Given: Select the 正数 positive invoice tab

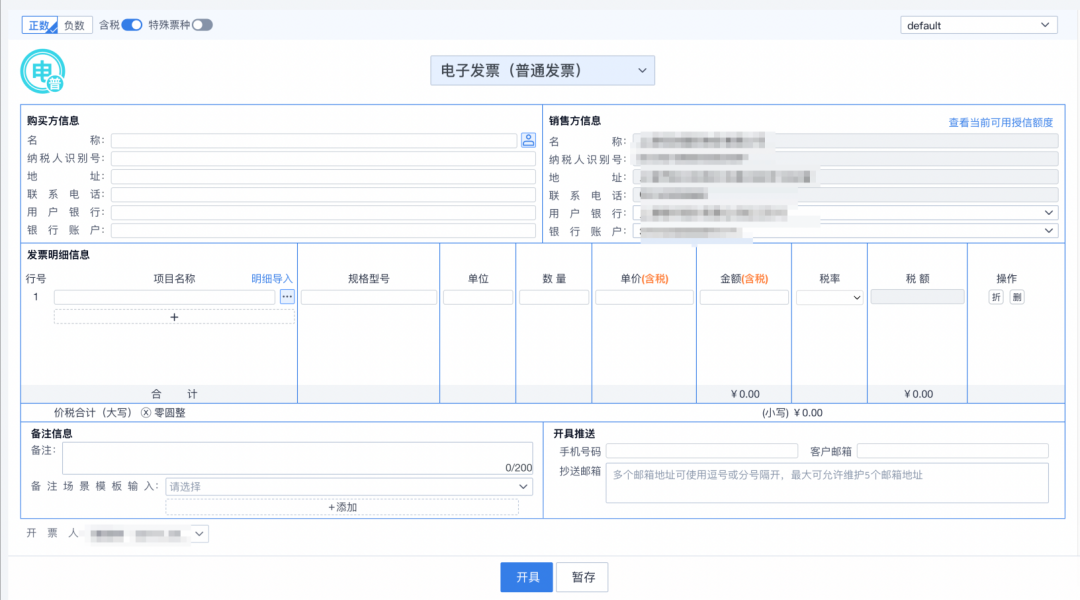Looking at the screenshot, I should pyautogui.click(x=39, y=25).
